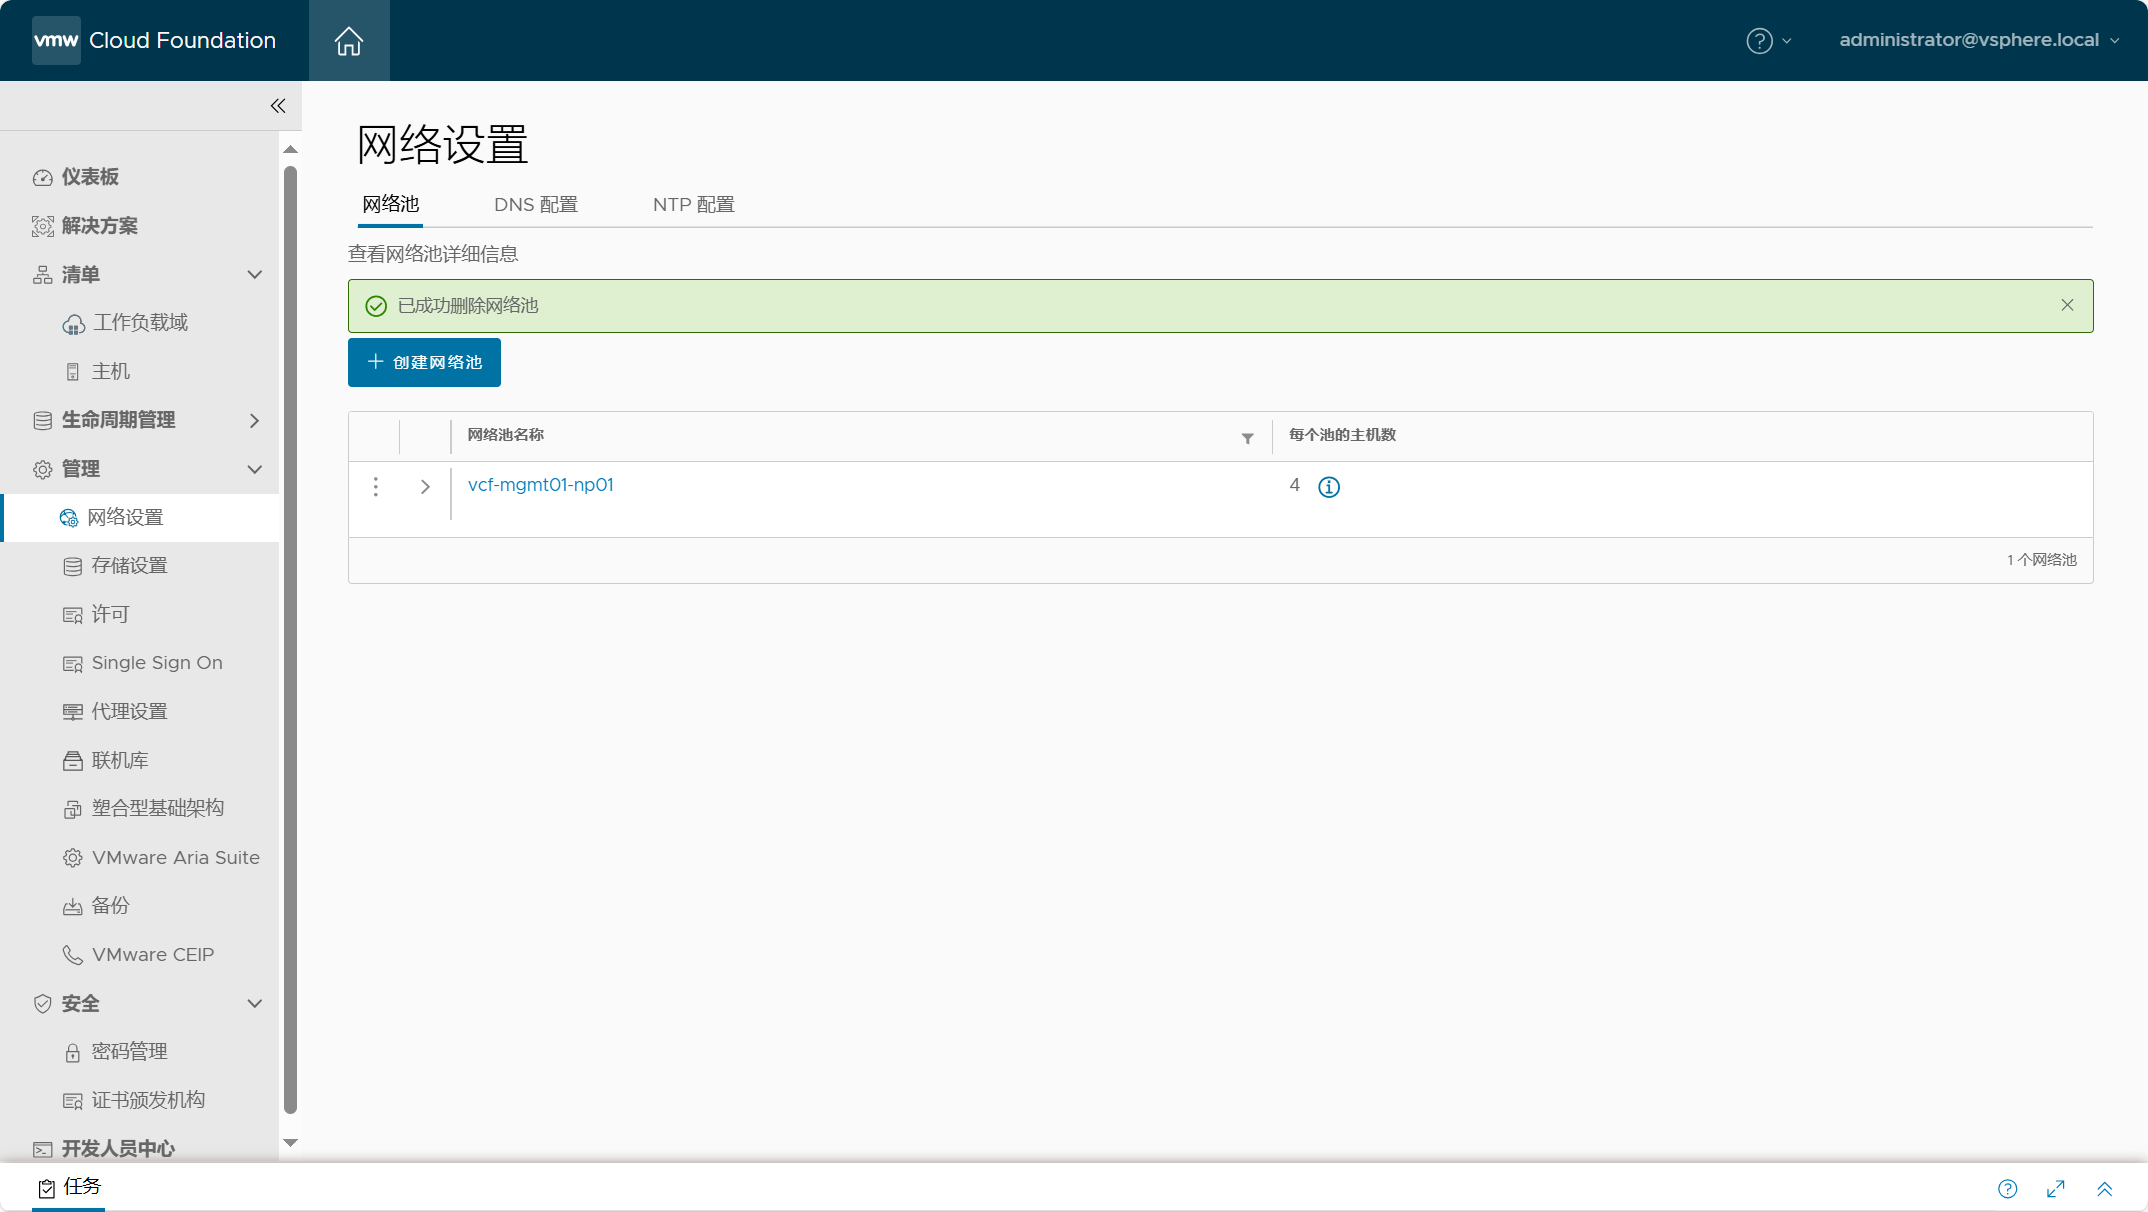Click the 存储设置 database icon
The image size is (2148, 1212).
(72, 567)
